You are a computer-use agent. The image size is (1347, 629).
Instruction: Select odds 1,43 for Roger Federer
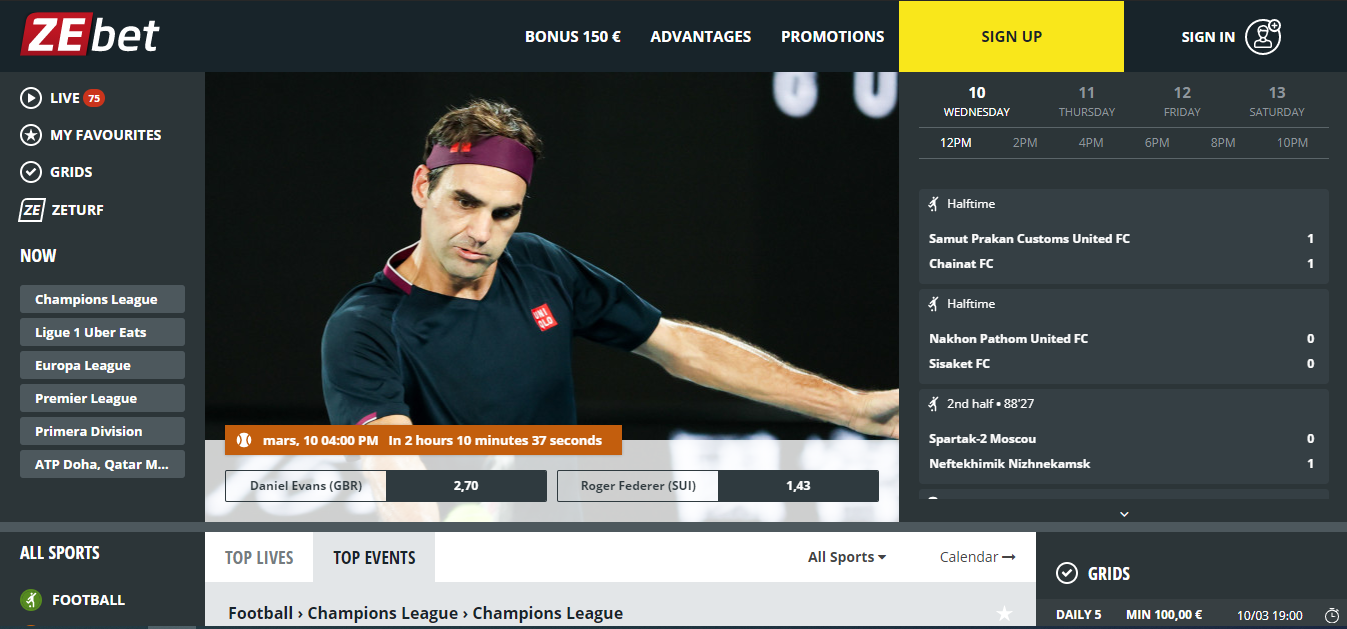798,486
